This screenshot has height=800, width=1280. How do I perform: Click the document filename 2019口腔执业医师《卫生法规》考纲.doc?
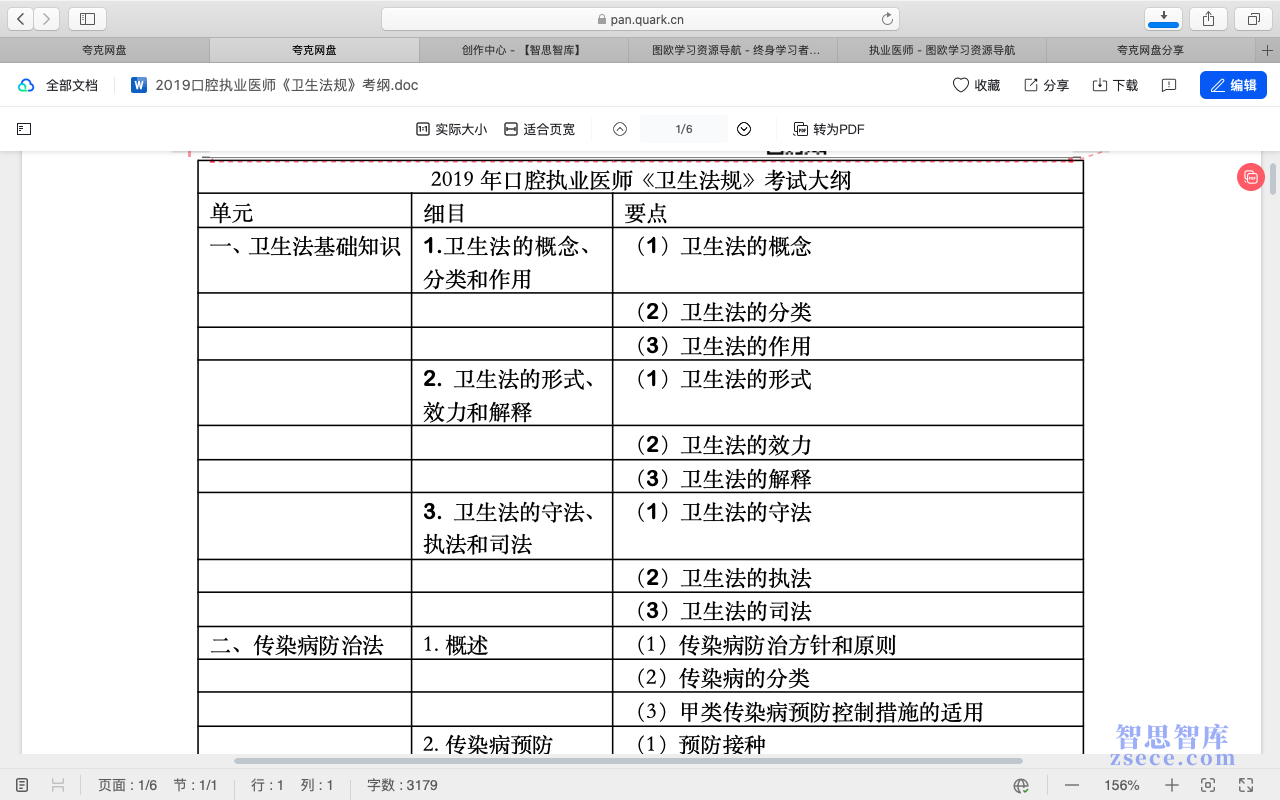pos(287,86)
